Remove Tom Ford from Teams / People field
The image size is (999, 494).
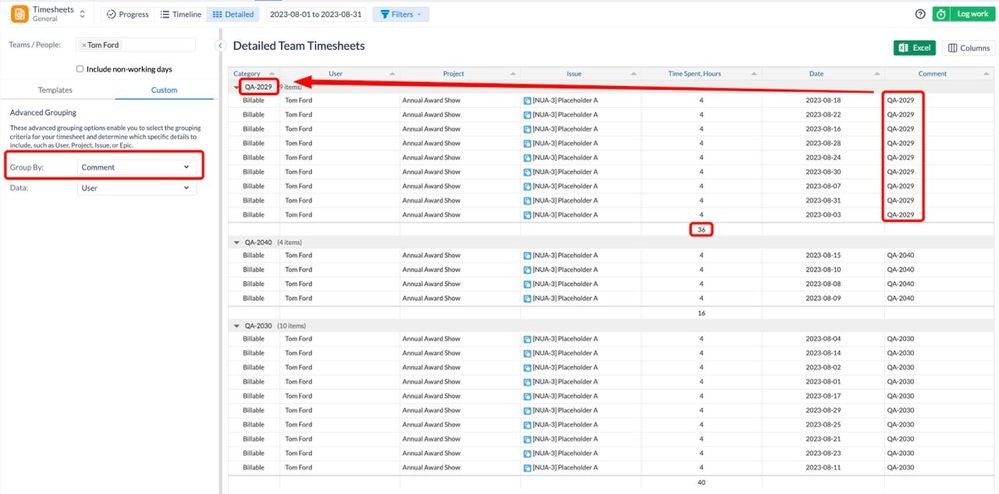83,45
